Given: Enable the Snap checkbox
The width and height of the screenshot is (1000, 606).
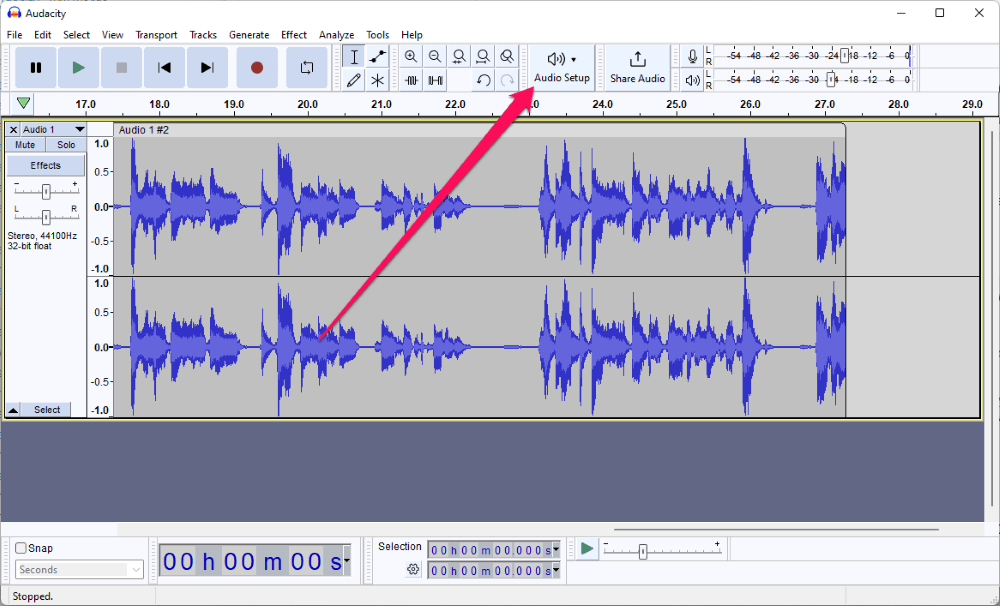Looking at the screenshot, I should [x=21, y=548].
